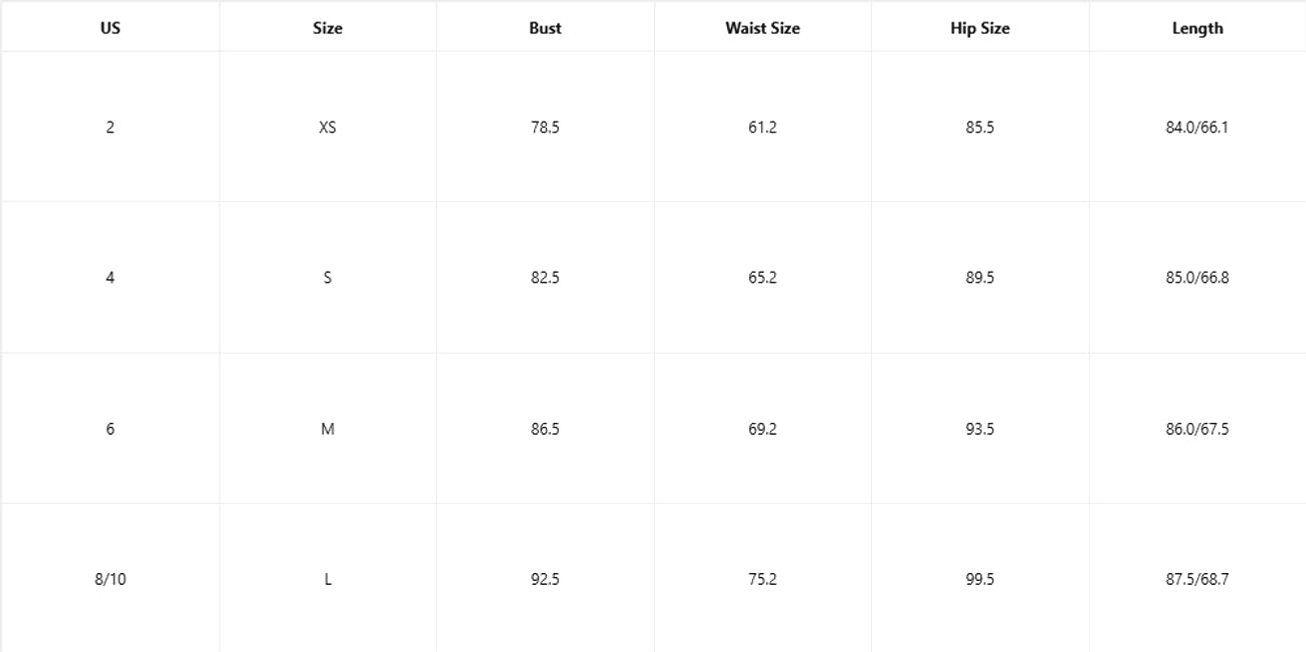The image size is (1306, 652).
Task: Select the Hip Size header
Action: point(980,28)
